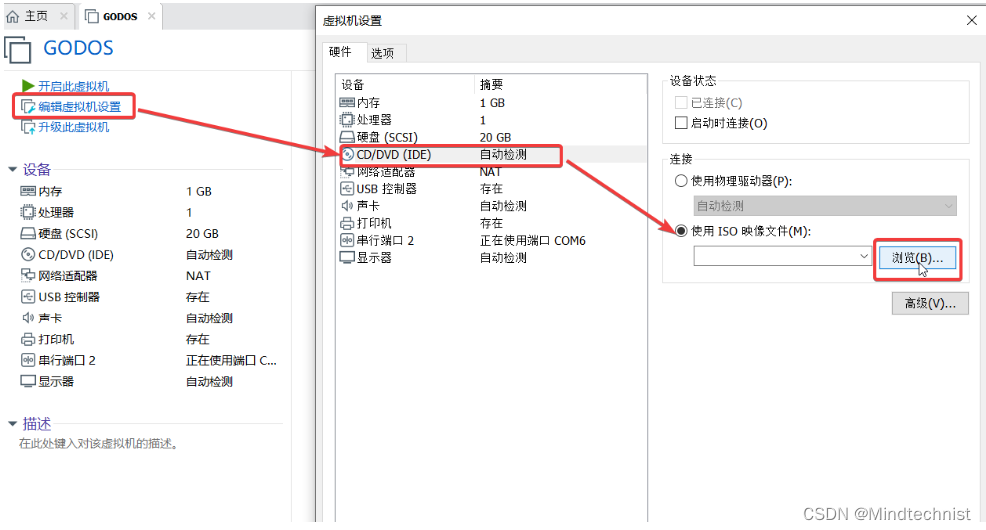Click the 开启此虚拟机 link

point(74,86)
